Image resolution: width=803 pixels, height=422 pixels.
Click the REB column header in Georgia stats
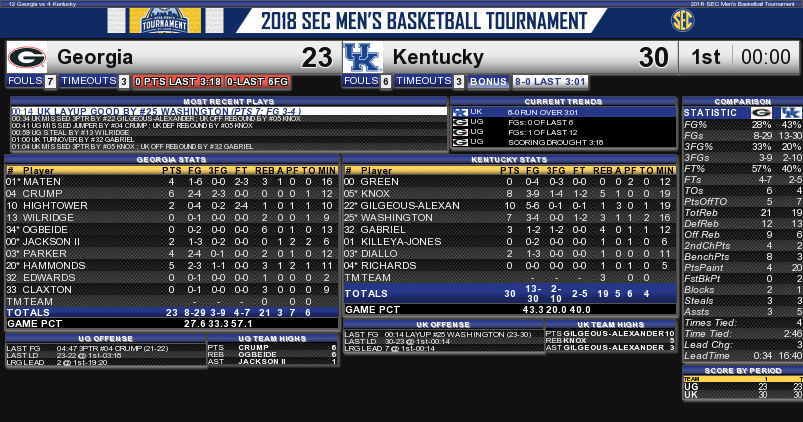click(x=264, y=171)
